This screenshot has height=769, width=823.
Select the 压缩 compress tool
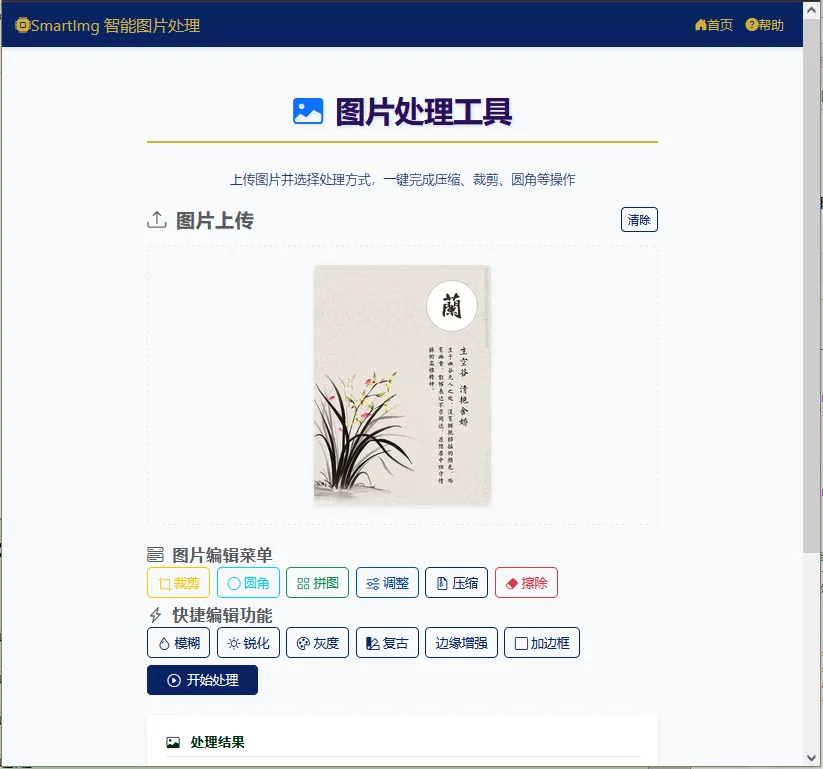coord(457,582)
